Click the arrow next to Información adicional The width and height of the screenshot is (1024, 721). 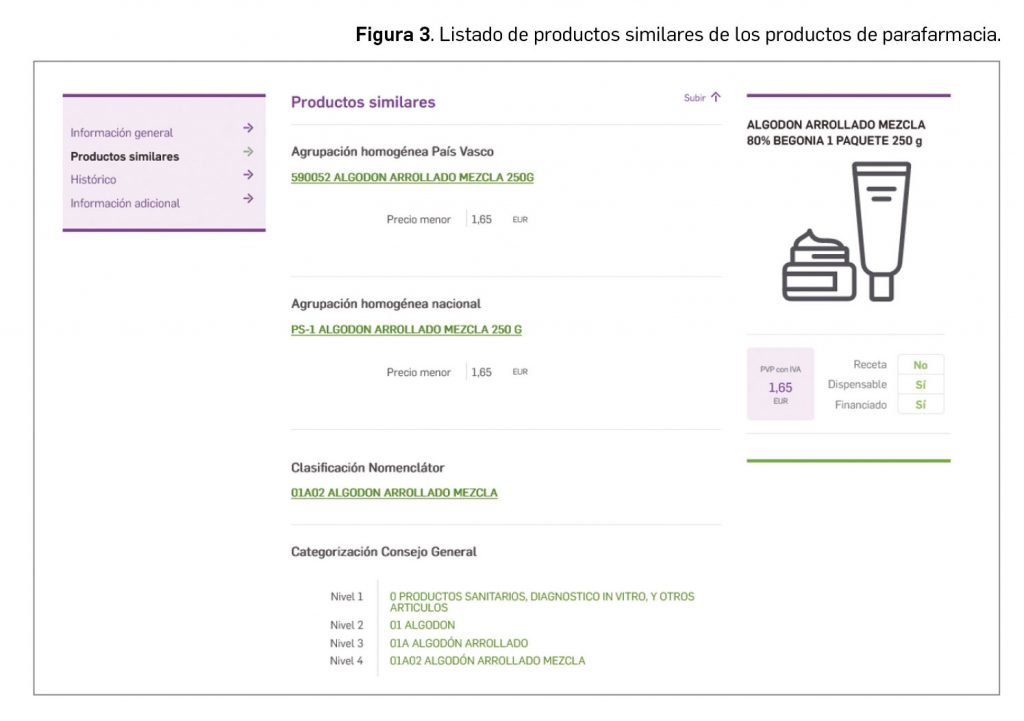pyautogui.click(x=248, y=199)
